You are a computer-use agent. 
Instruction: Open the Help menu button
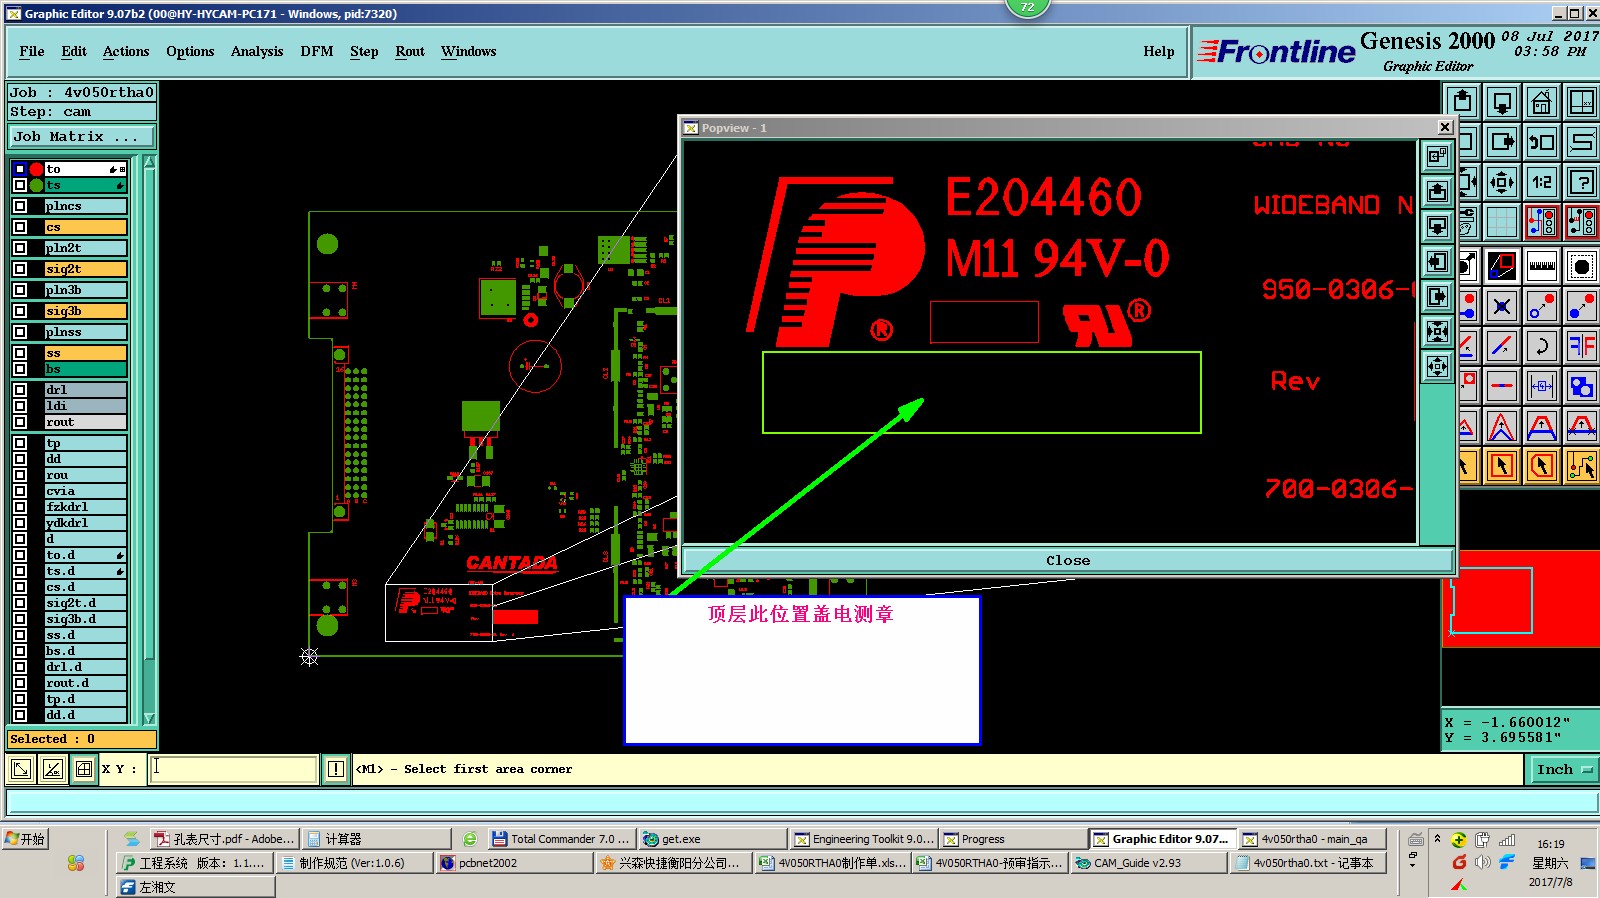coord(1159,52)
